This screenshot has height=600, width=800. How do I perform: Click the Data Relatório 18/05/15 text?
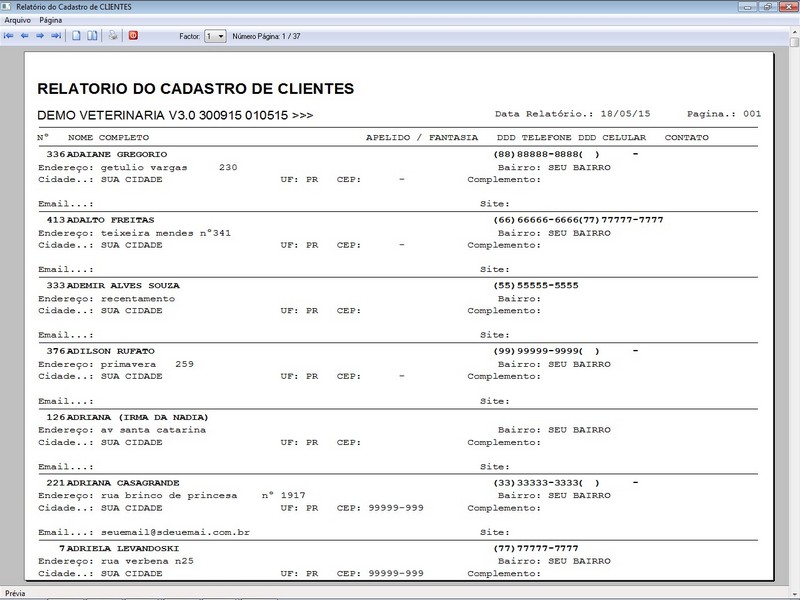pyautogui.click(x=572, y=114)
